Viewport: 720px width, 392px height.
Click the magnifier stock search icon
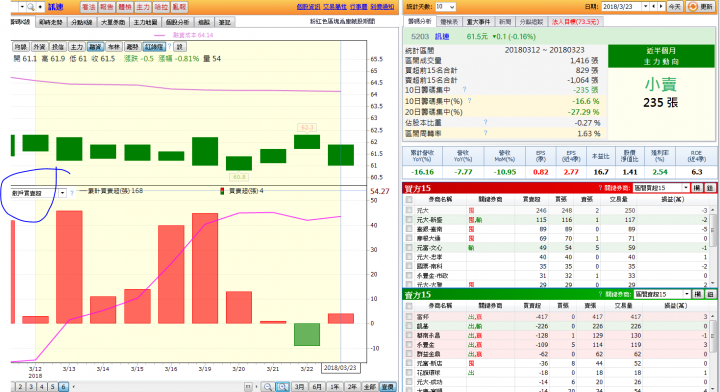tap(31, 7)
